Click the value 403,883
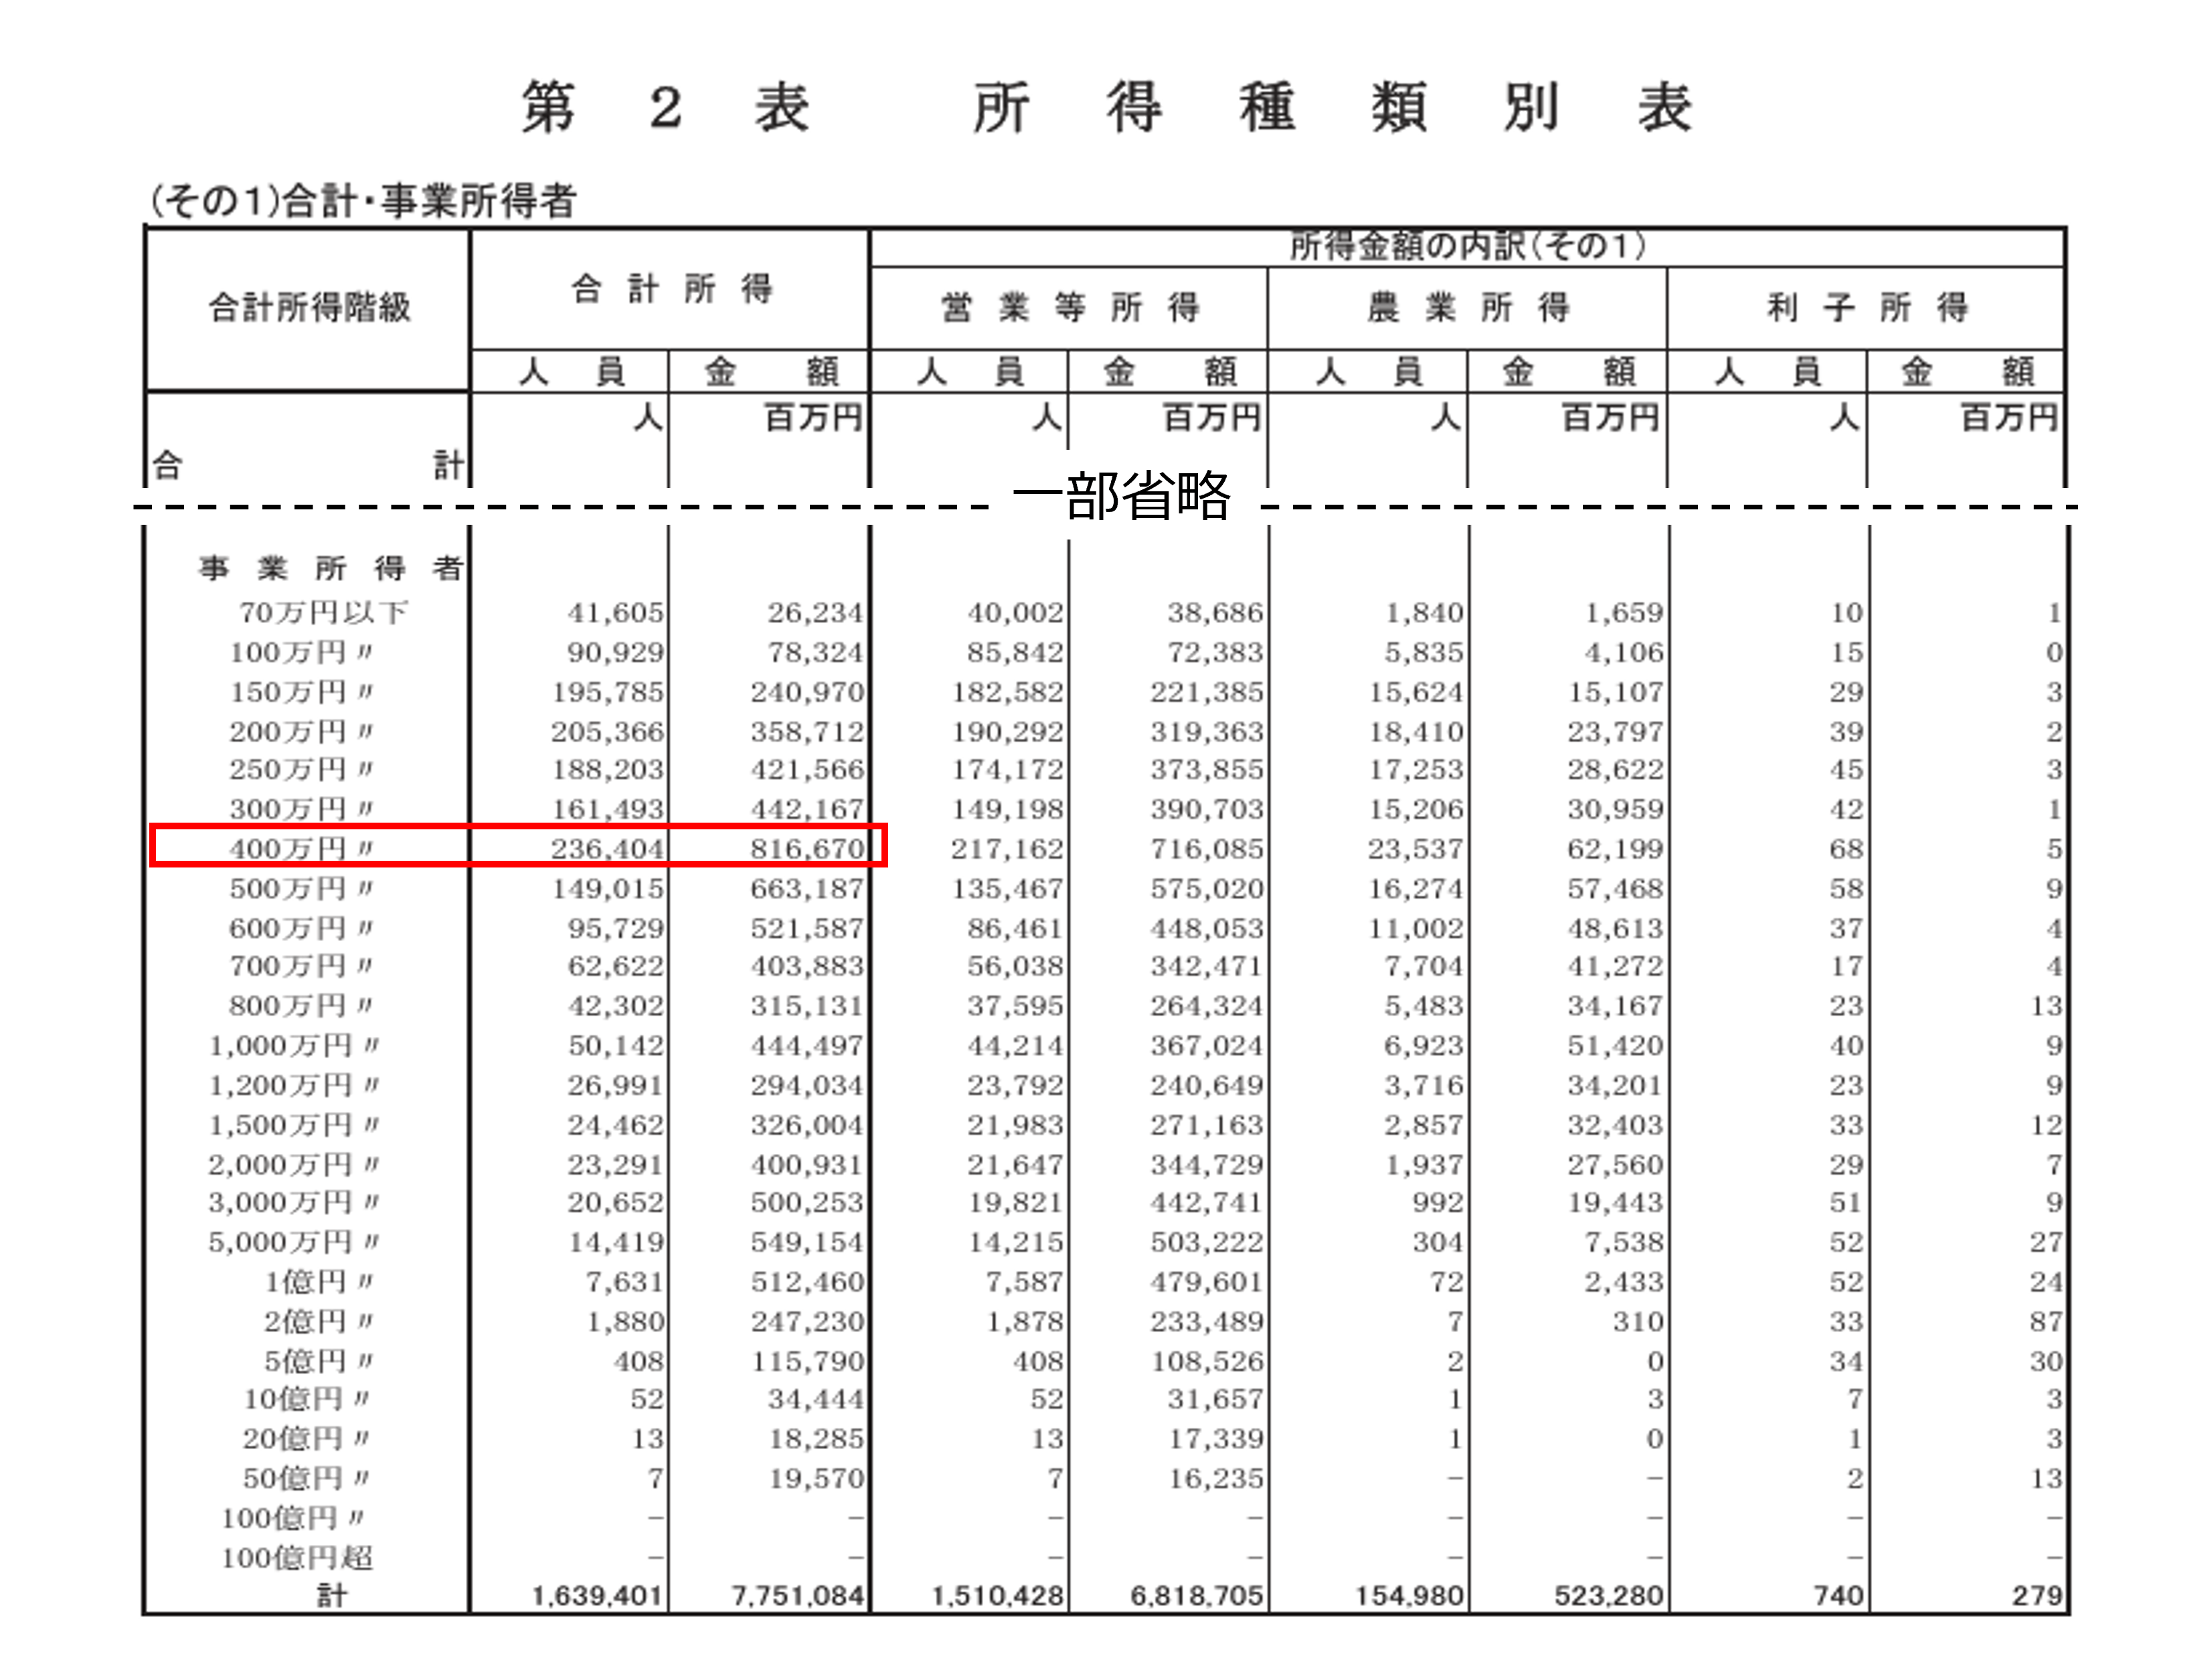 (808, 966)
